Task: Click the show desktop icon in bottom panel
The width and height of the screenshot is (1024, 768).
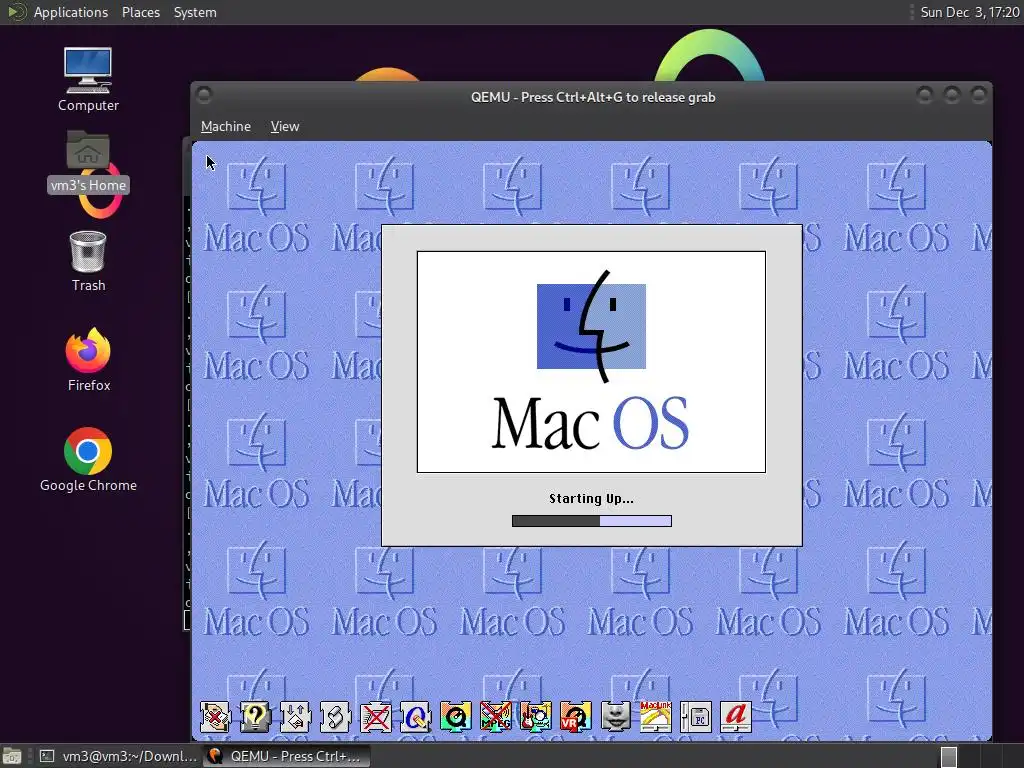Action: 12,756
